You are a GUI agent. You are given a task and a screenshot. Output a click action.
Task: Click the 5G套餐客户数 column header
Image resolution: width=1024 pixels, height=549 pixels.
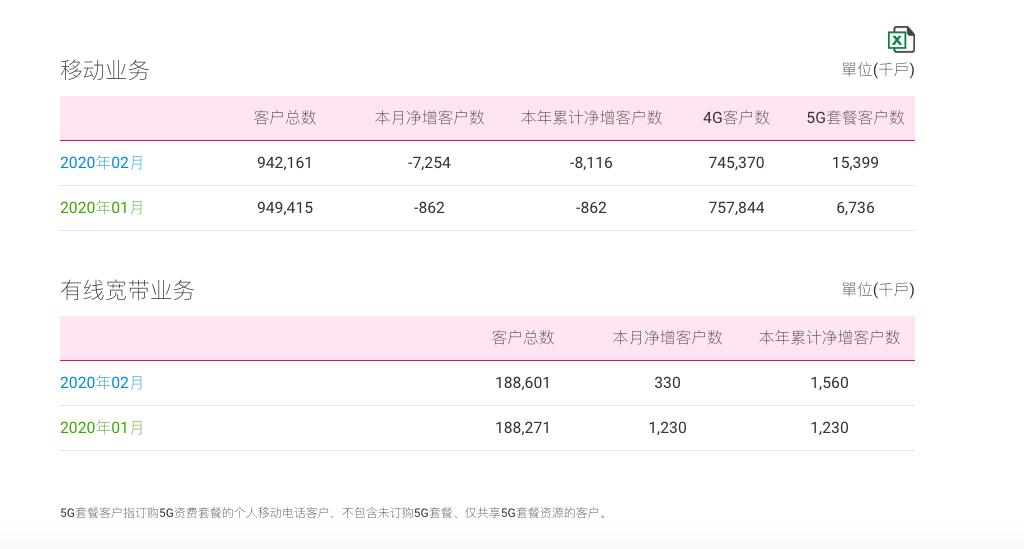click(855, 118)
